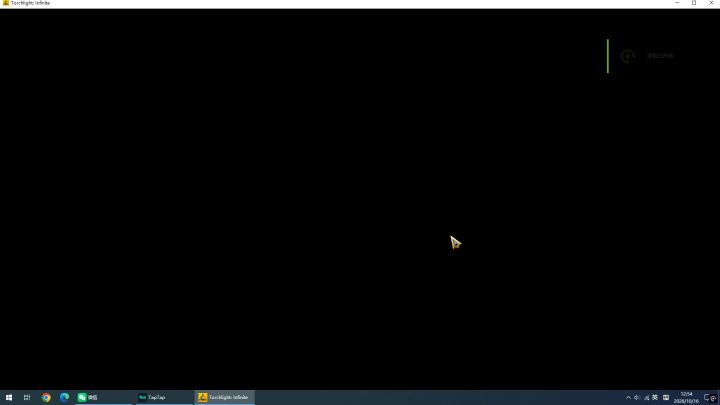Switch the input language indicator

coord(655,398)
